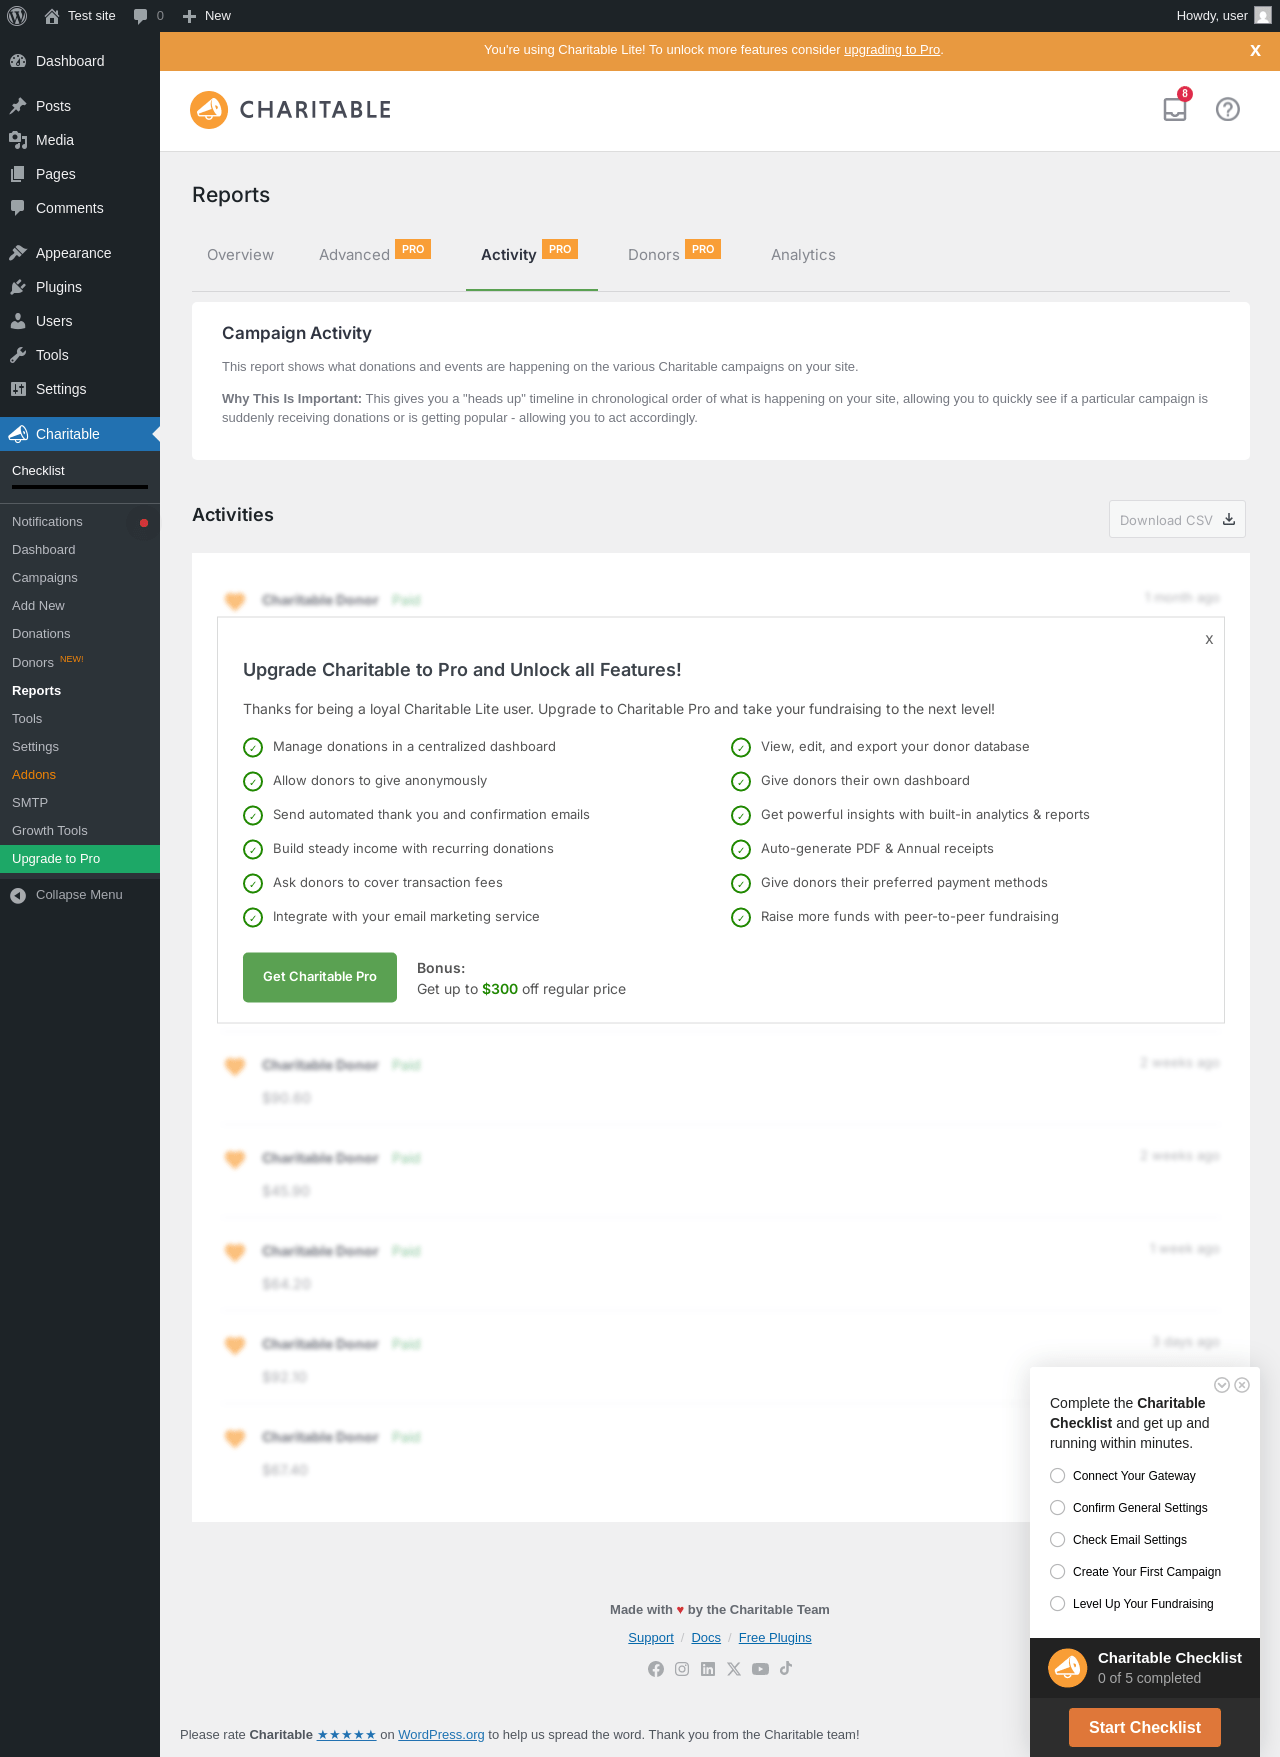This screenshot has width=1280, height=1757.
Task: Open the TikTok footer icon
Action: click(786, 1668)
